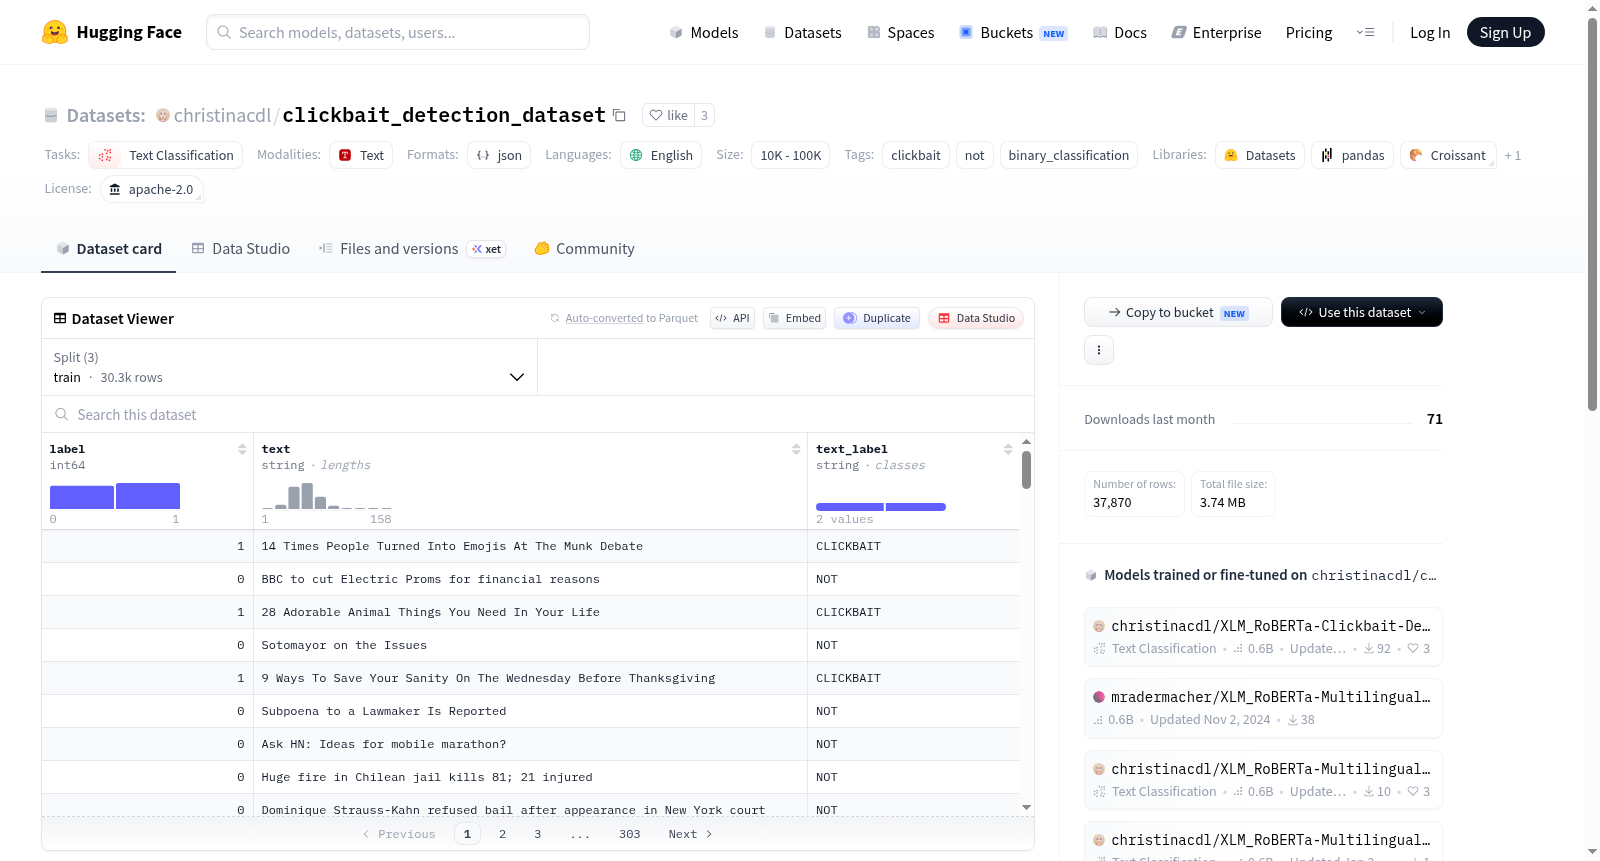Viewport: 1600px width, 861px height.
Task: Expand Use this dataset dropdown
Action: (x=1361, y=312)
